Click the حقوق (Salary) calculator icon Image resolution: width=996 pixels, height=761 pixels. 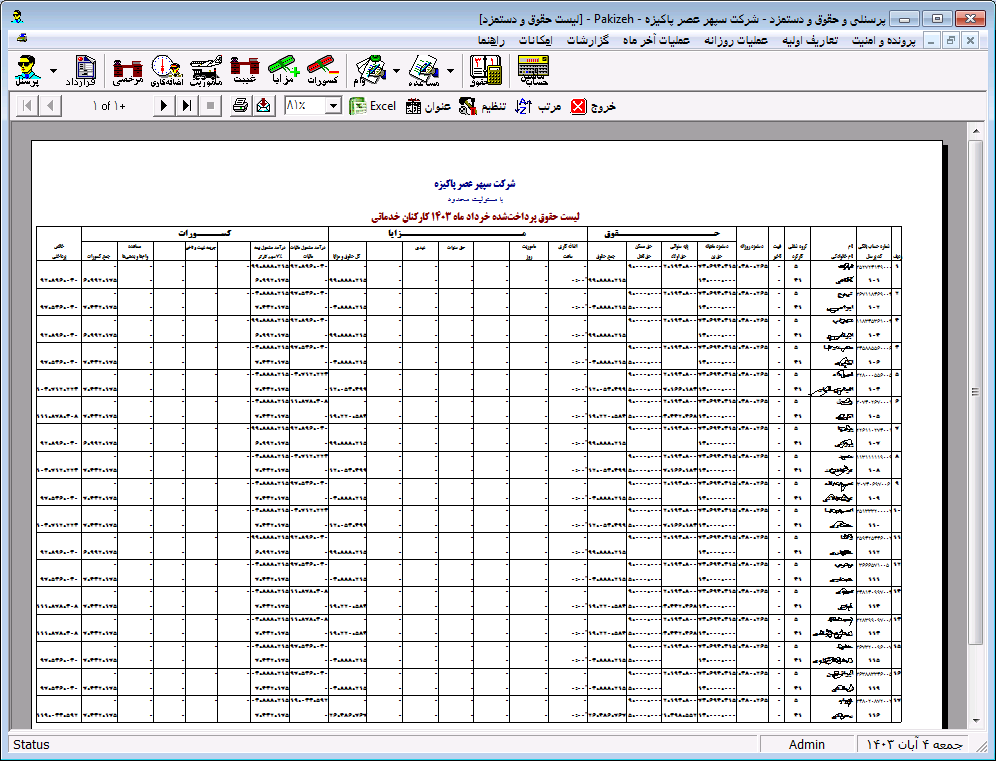(x=485, y=70)
